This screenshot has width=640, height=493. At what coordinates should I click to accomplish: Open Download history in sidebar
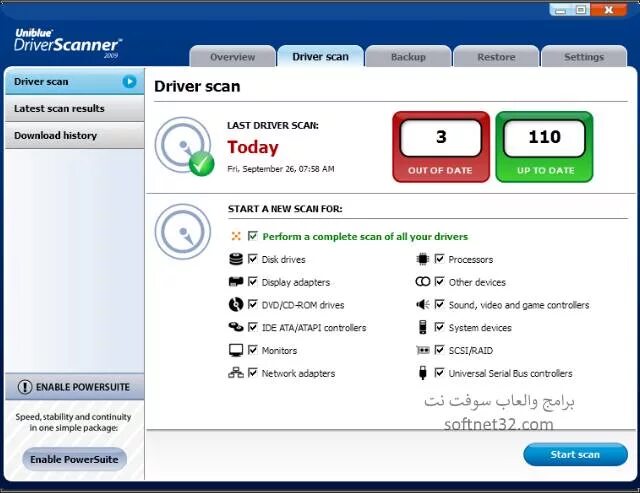(74, 135)
